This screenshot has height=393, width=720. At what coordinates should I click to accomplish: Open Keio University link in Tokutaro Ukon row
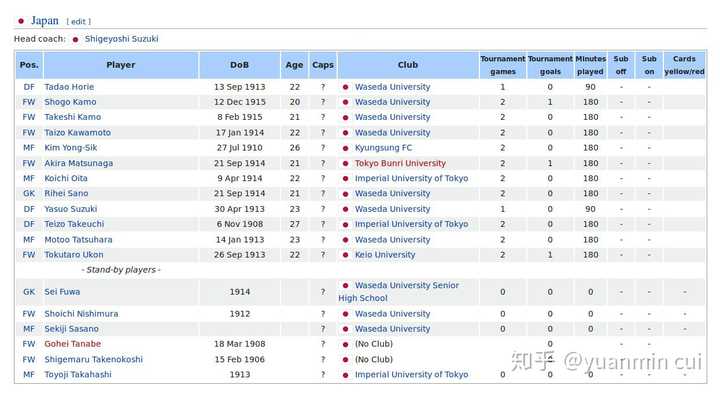point(385,255)
